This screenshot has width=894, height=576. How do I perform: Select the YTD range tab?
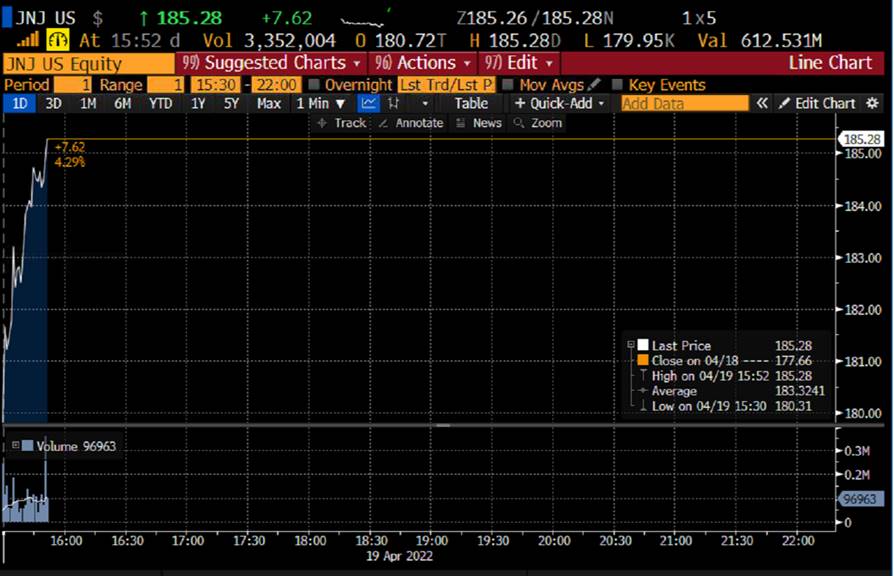pyautogui.click(x=160, y=103)
